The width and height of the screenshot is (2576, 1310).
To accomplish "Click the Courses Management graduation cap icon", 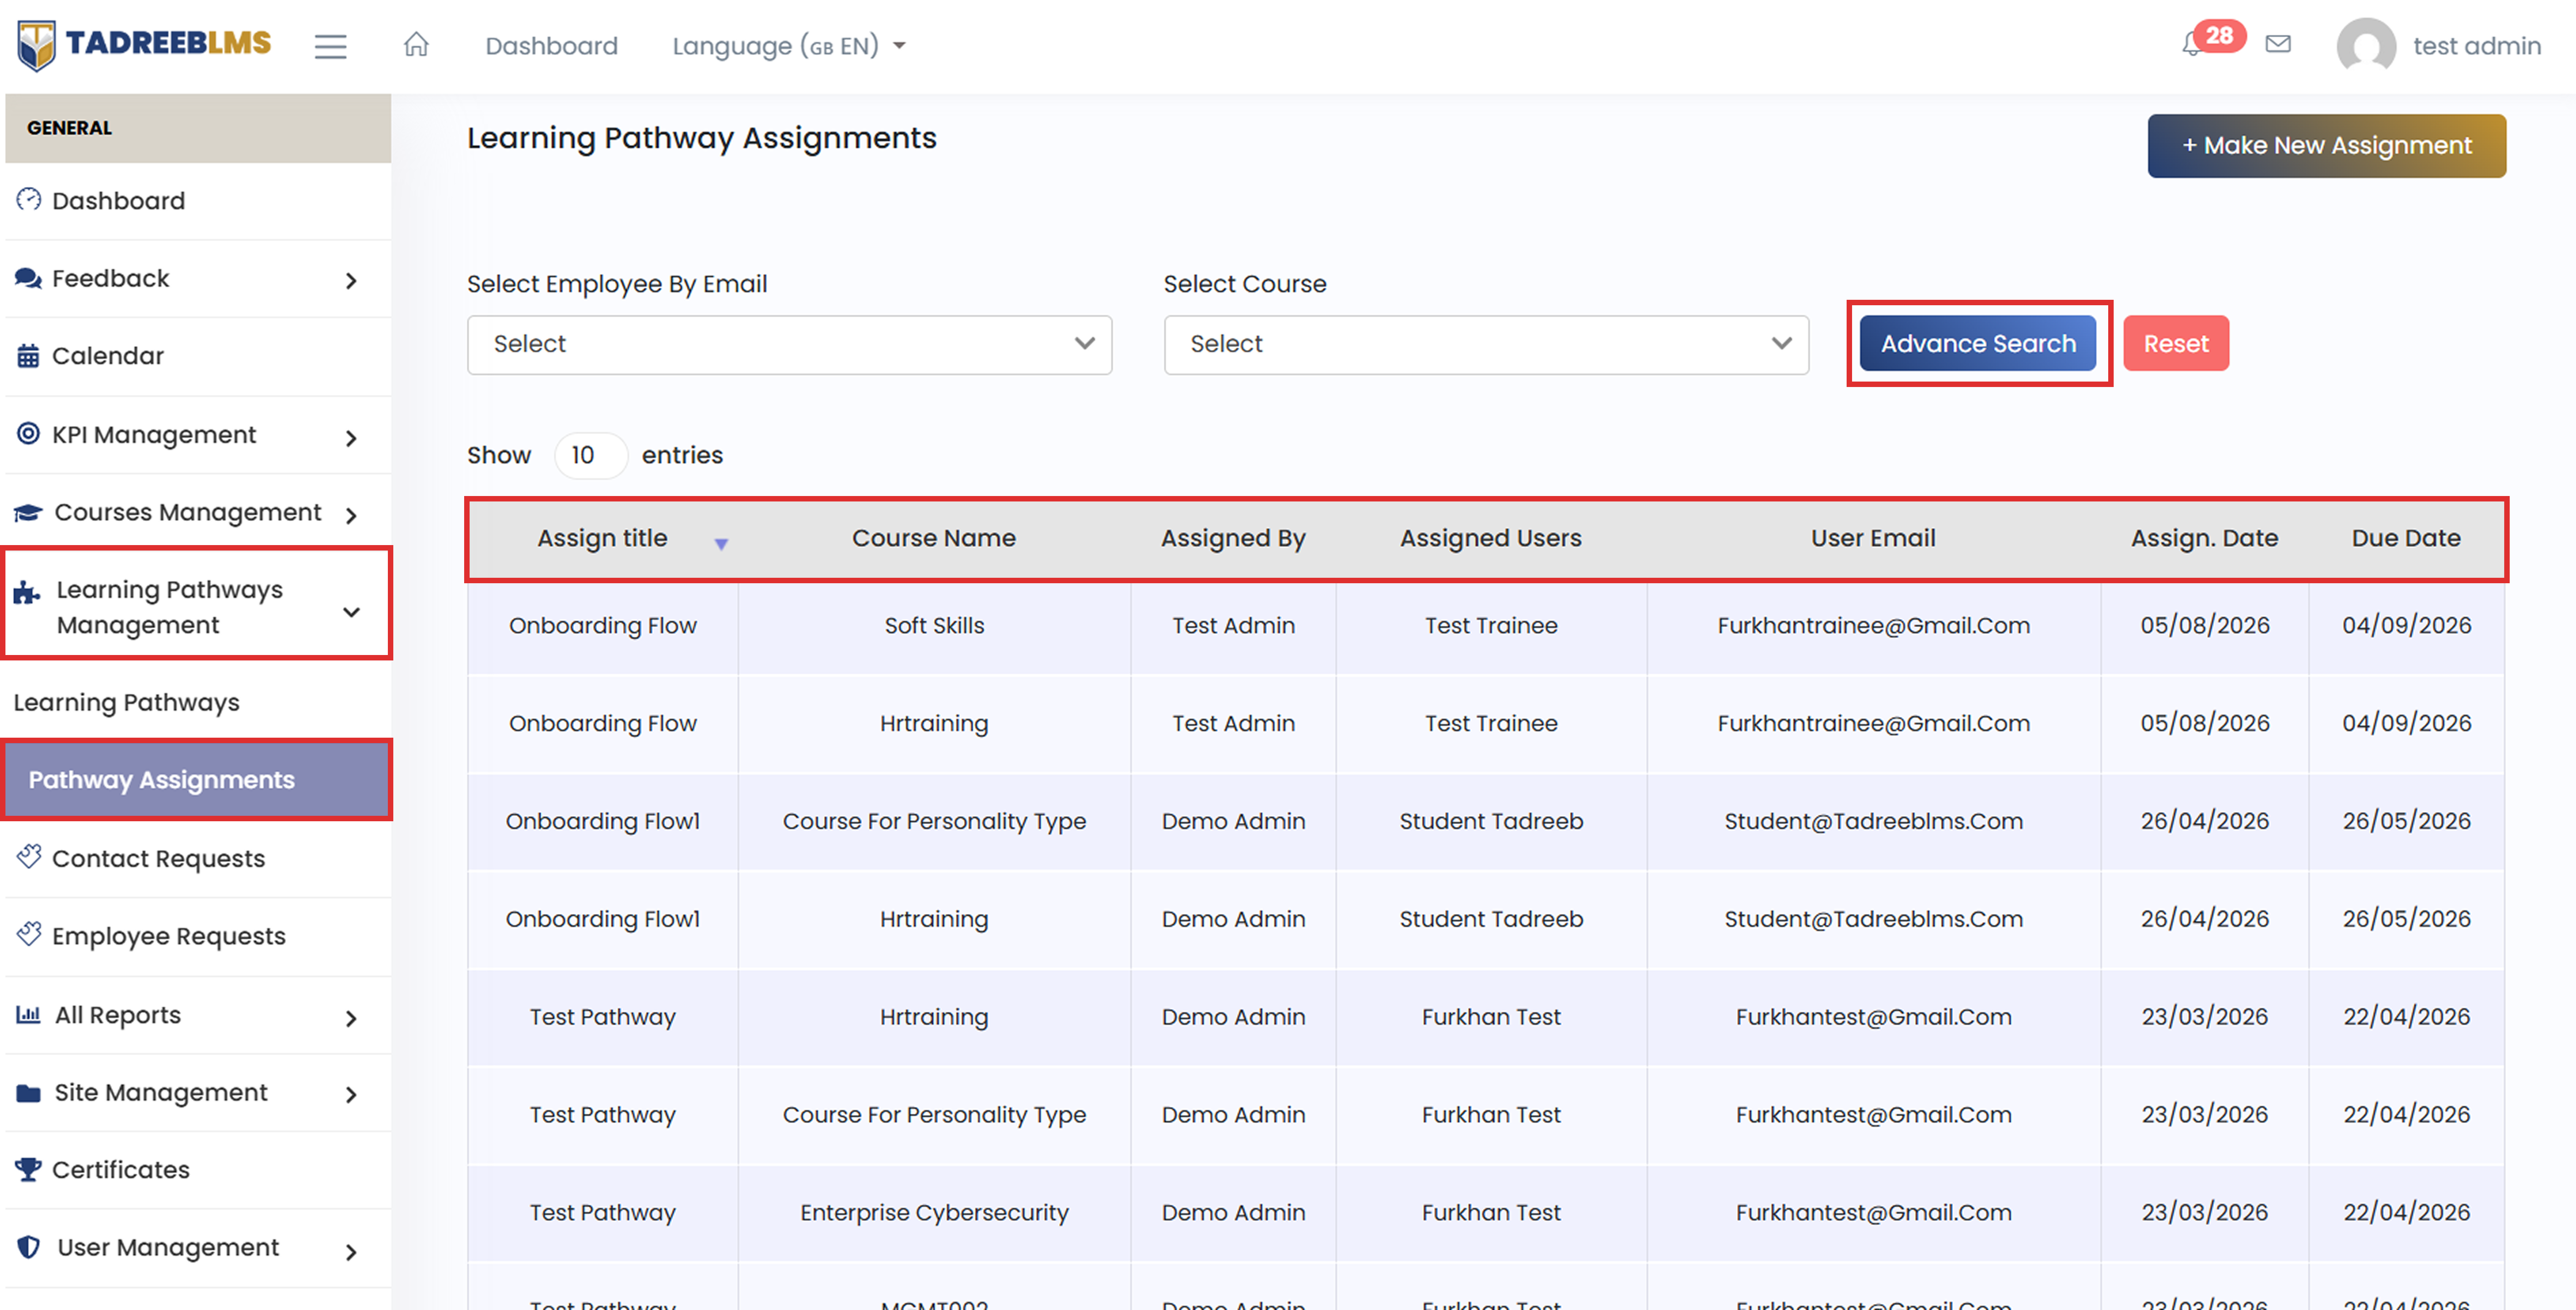I will coord(28,512).
